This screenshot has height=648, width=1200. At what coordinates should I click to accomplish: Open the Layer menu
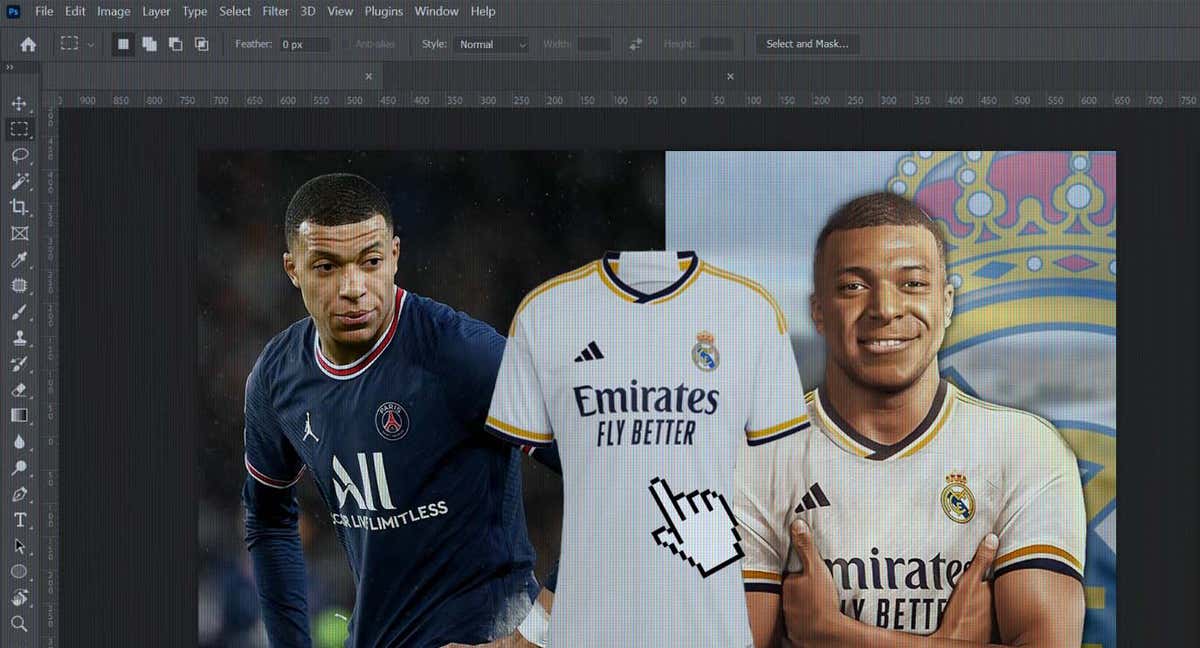coord(156,11)
